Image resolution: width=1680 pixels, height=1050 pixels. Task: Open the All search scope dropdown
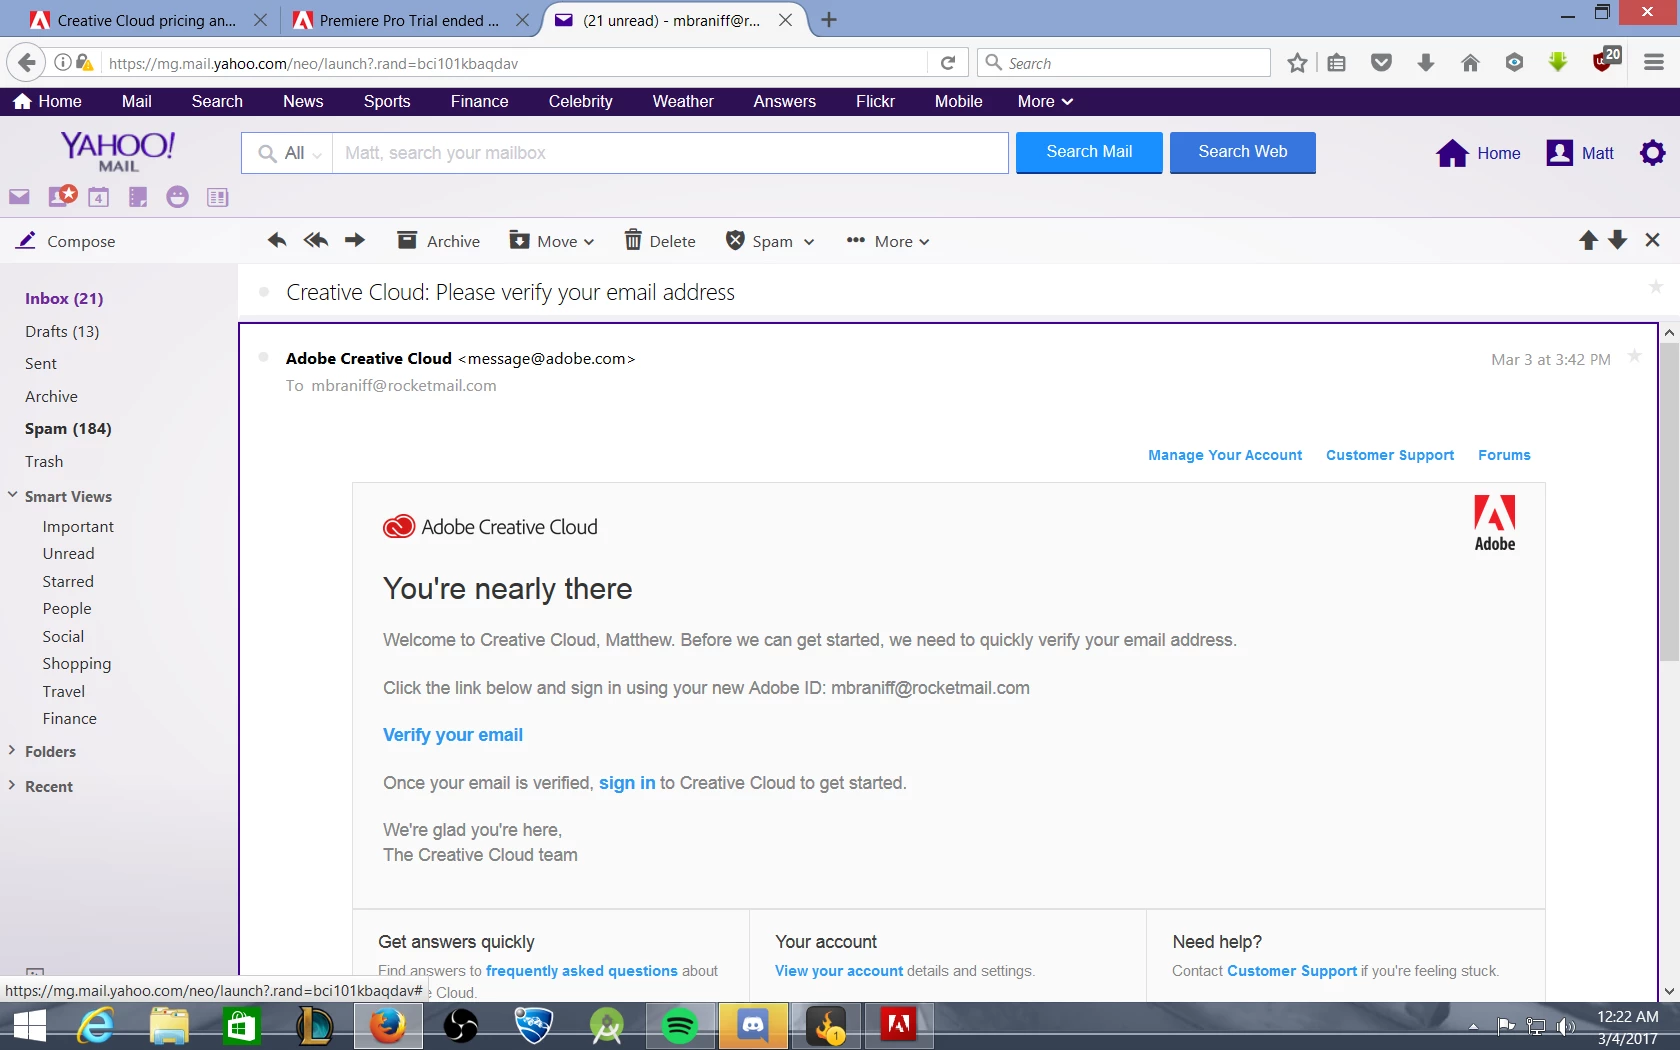tap(288, 153)
